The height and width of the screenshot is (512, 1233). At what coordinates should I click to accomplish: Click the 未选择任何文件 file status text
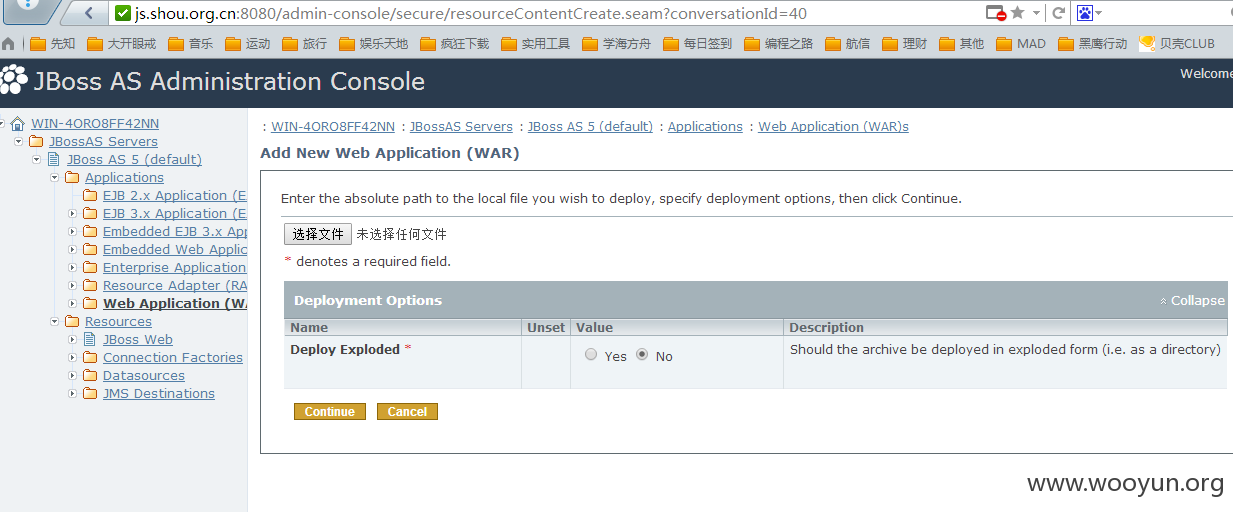[x=401, y=235]
